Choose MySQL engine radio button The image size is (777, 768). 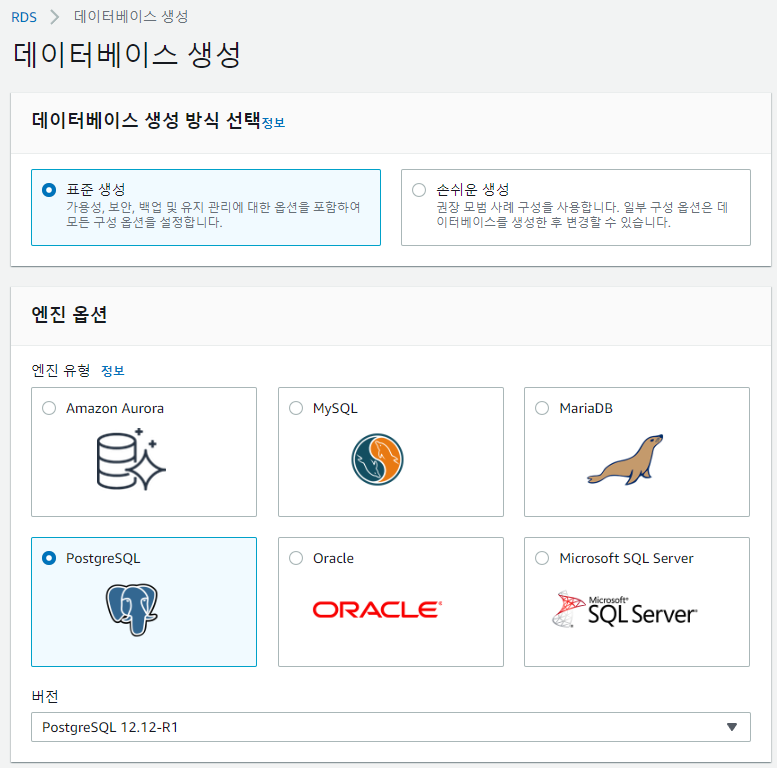click(x=296, y=408)
